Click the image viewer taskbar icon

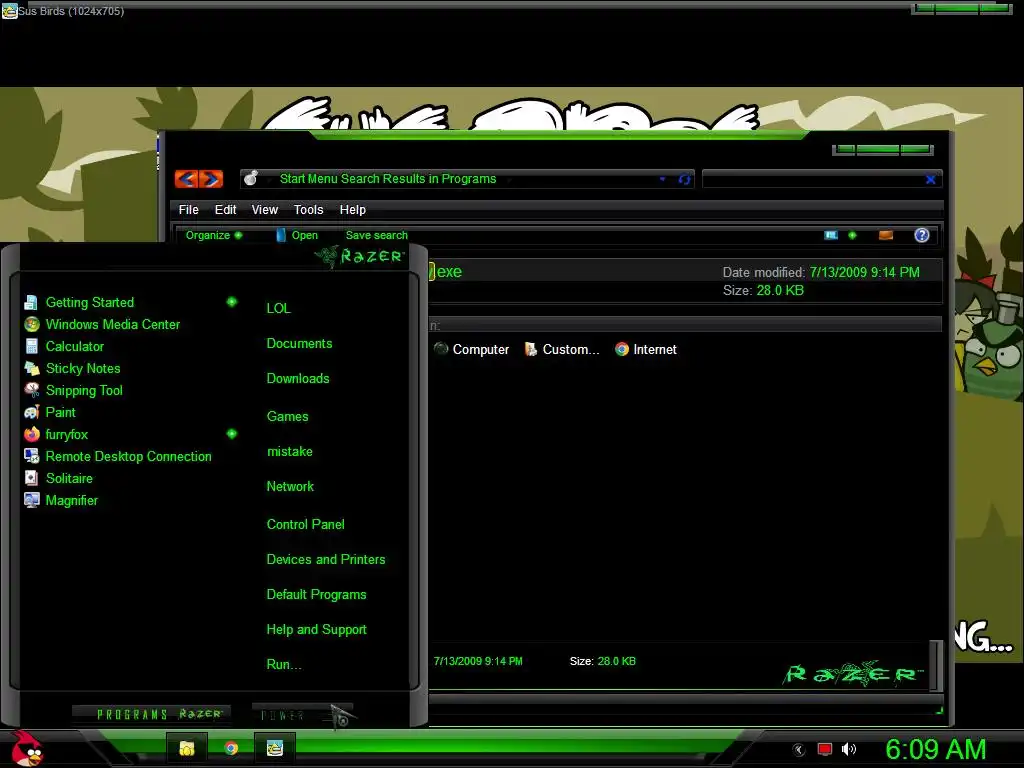274,748
